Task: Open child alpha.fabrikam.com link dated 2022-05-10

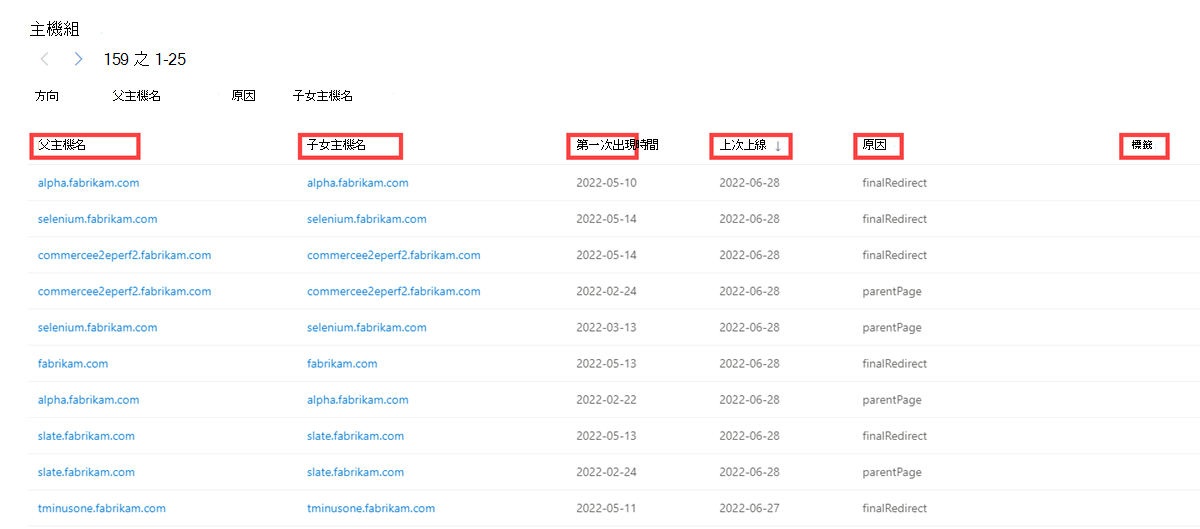Action: click(x=358, y=183)
